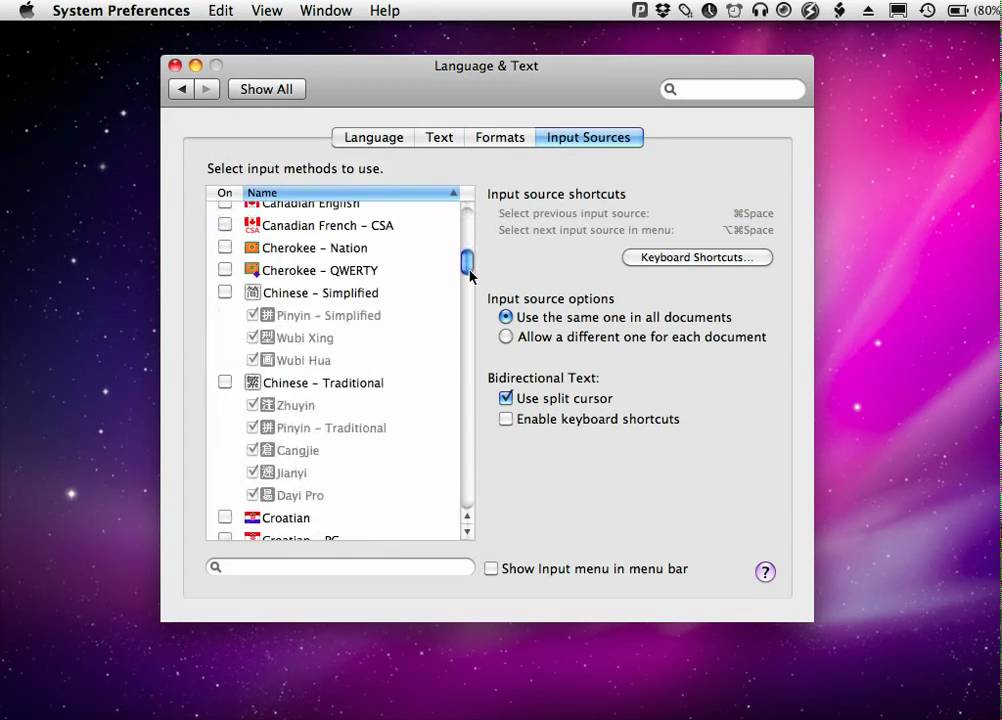Open the Time Machine menu bar icon
Viewport: 1002px width, 720px height.
click(927, 10)
